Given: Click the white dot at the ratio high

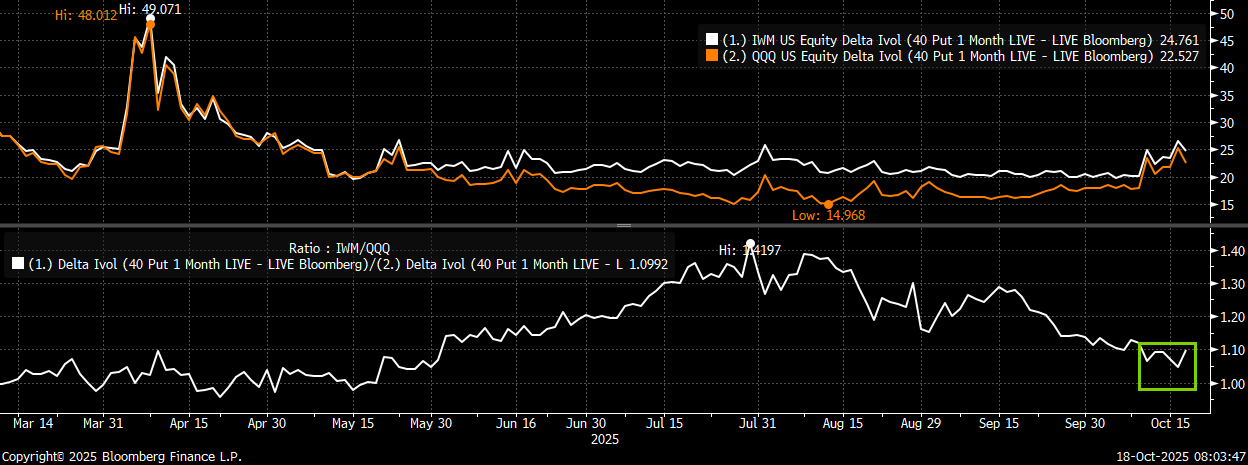Looking at the screenshot, I should pos(750,243).
